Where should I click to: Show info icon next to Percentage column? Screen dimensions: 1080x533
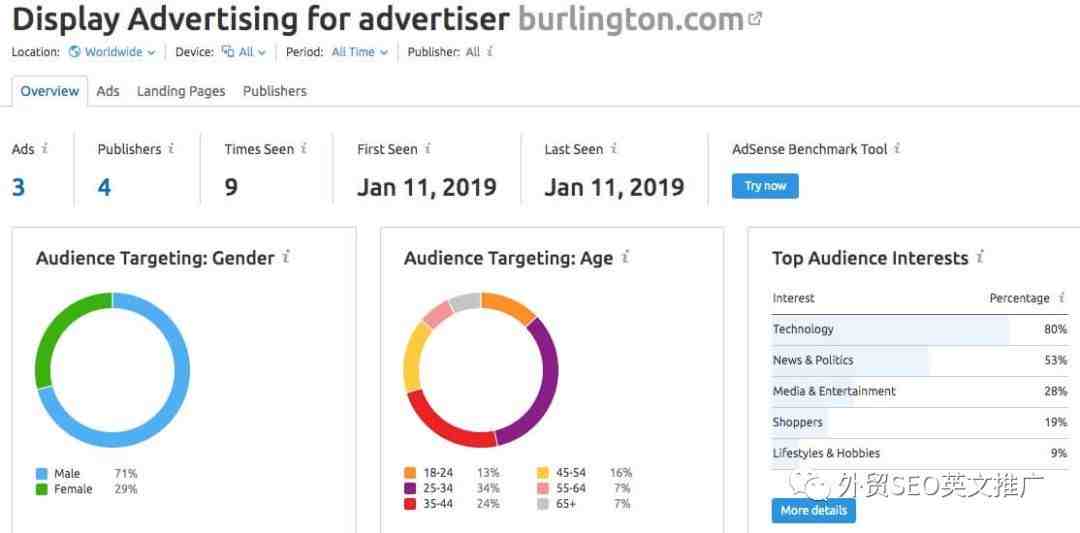[x=1062, y=297]
